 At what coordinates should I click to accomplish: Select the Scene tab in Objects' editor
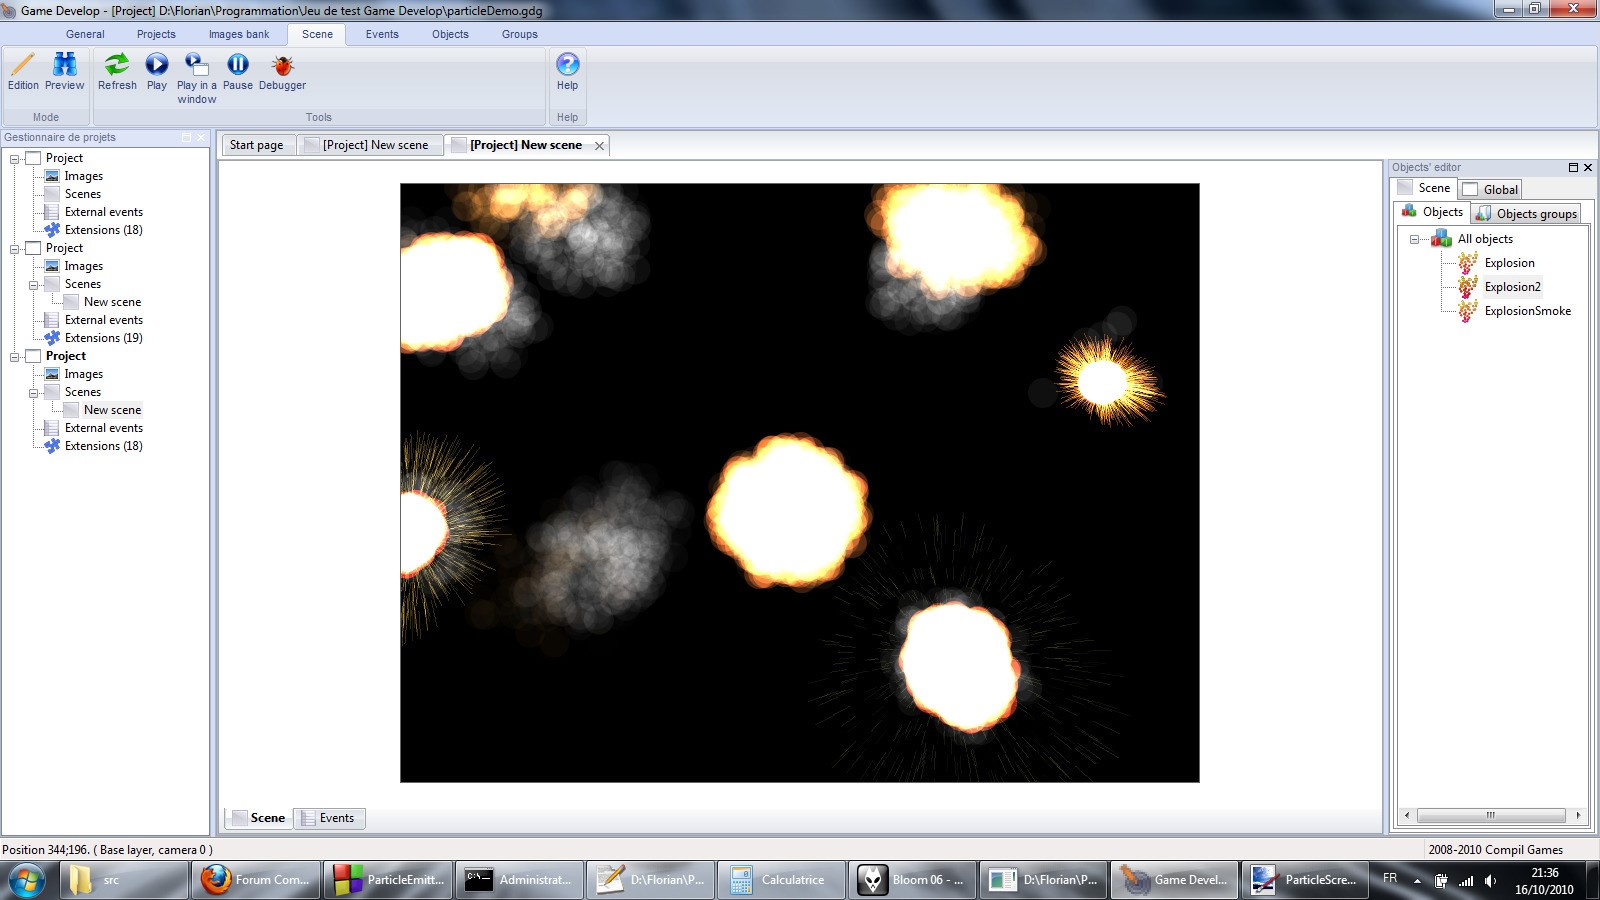[x=1425, y=188]
